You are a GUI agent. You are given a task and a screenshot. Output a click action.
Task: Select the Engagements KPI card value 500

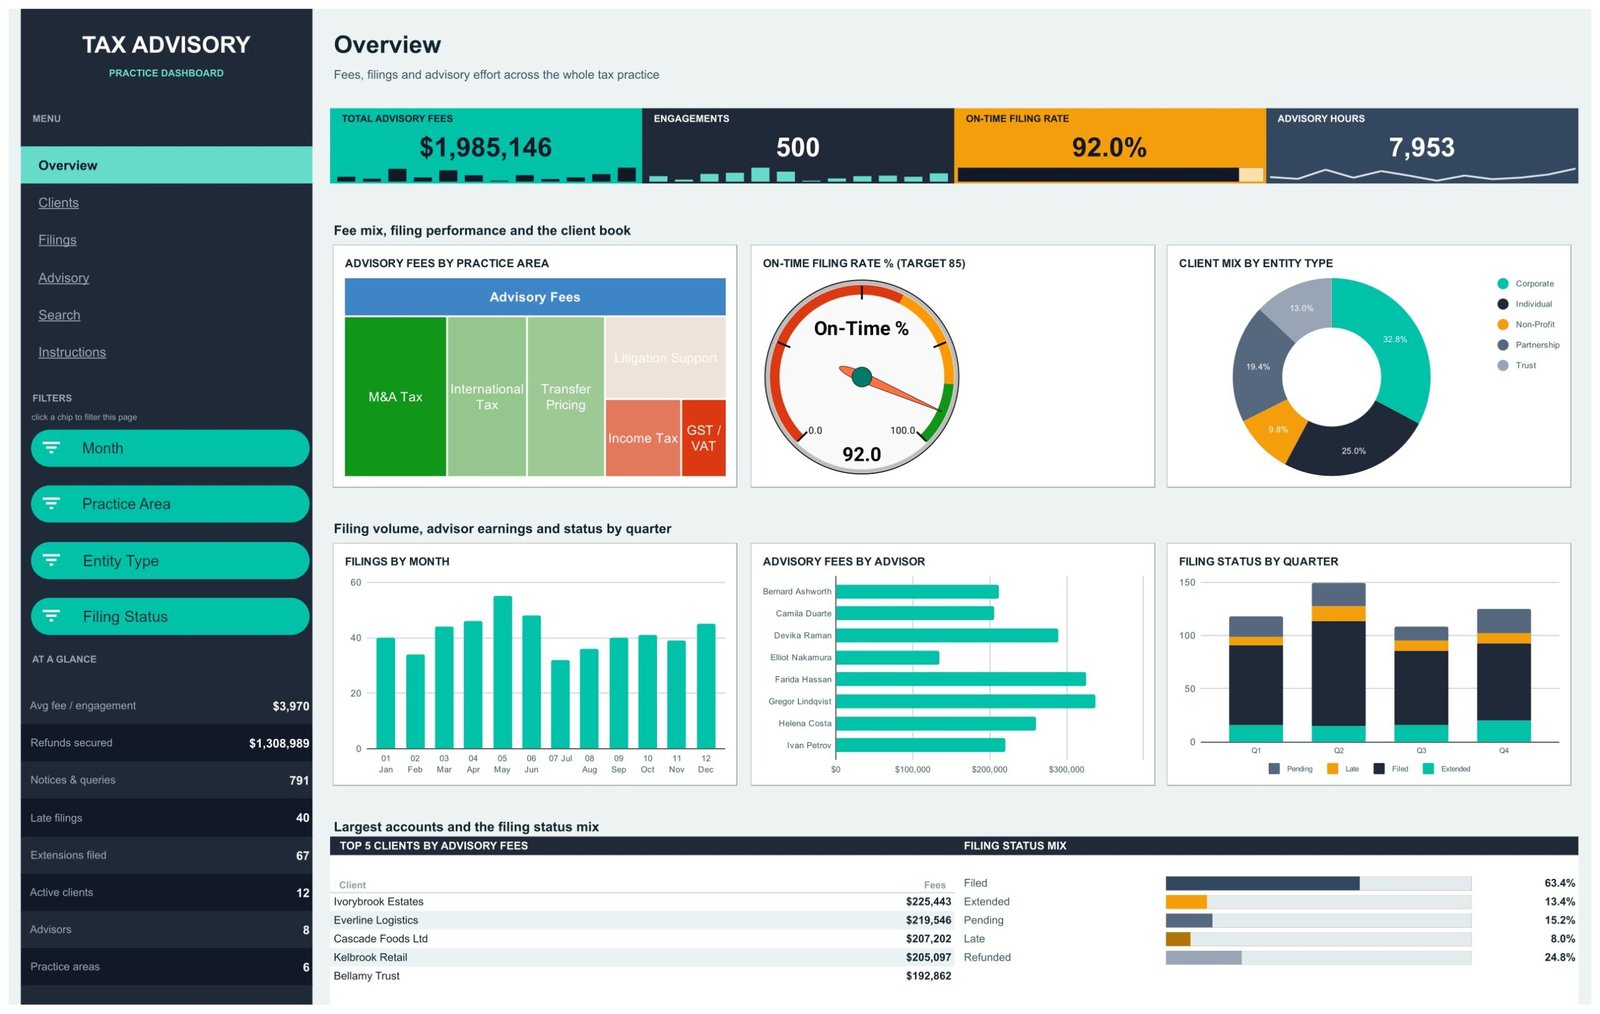[798, 148]
